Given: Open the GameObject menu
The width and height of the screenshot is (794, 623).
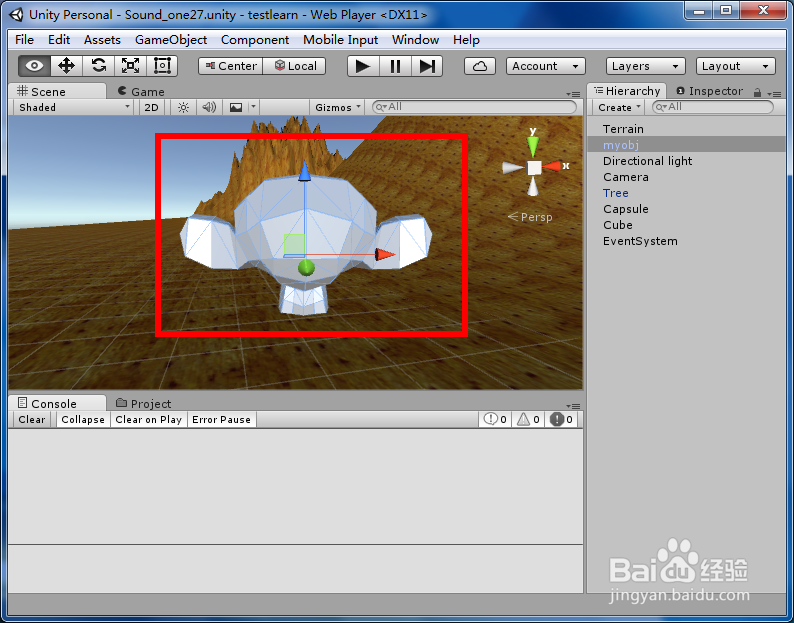Looking at the screenshot, I should pyautogui.click(x=171, y=40).
